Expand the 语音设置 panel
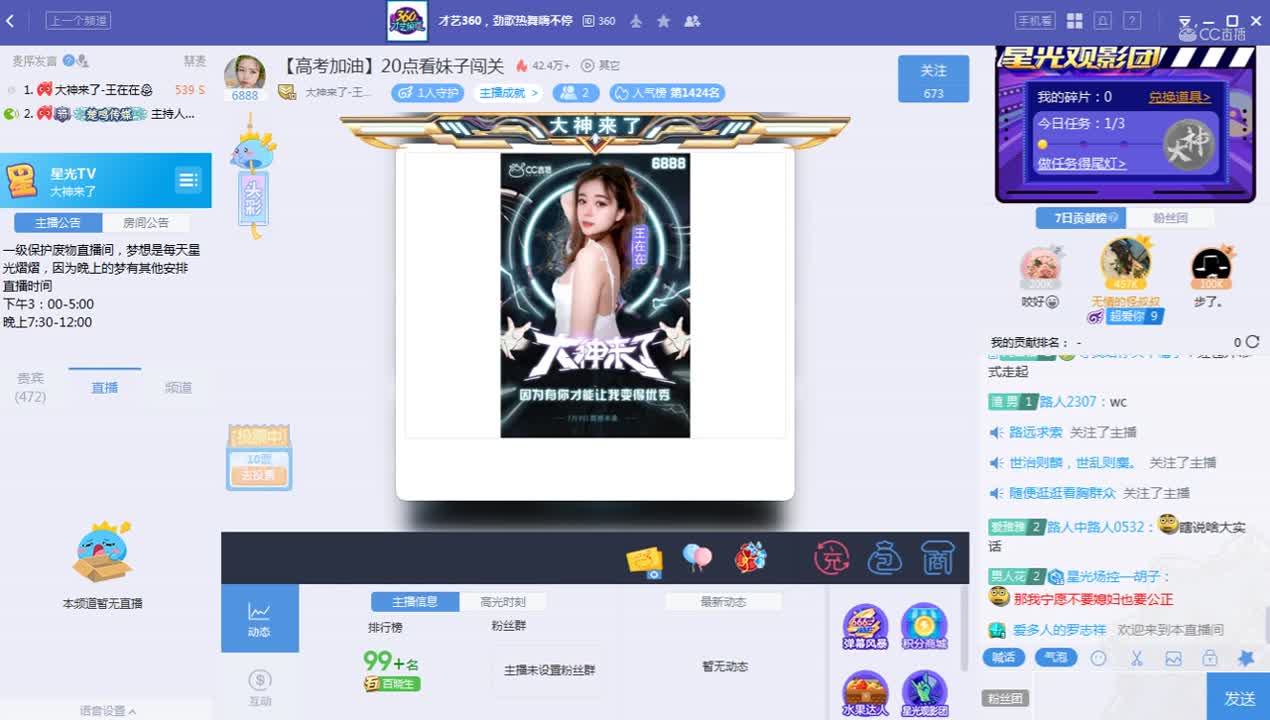Screen dimensions: 1270x720 (108, 711)
